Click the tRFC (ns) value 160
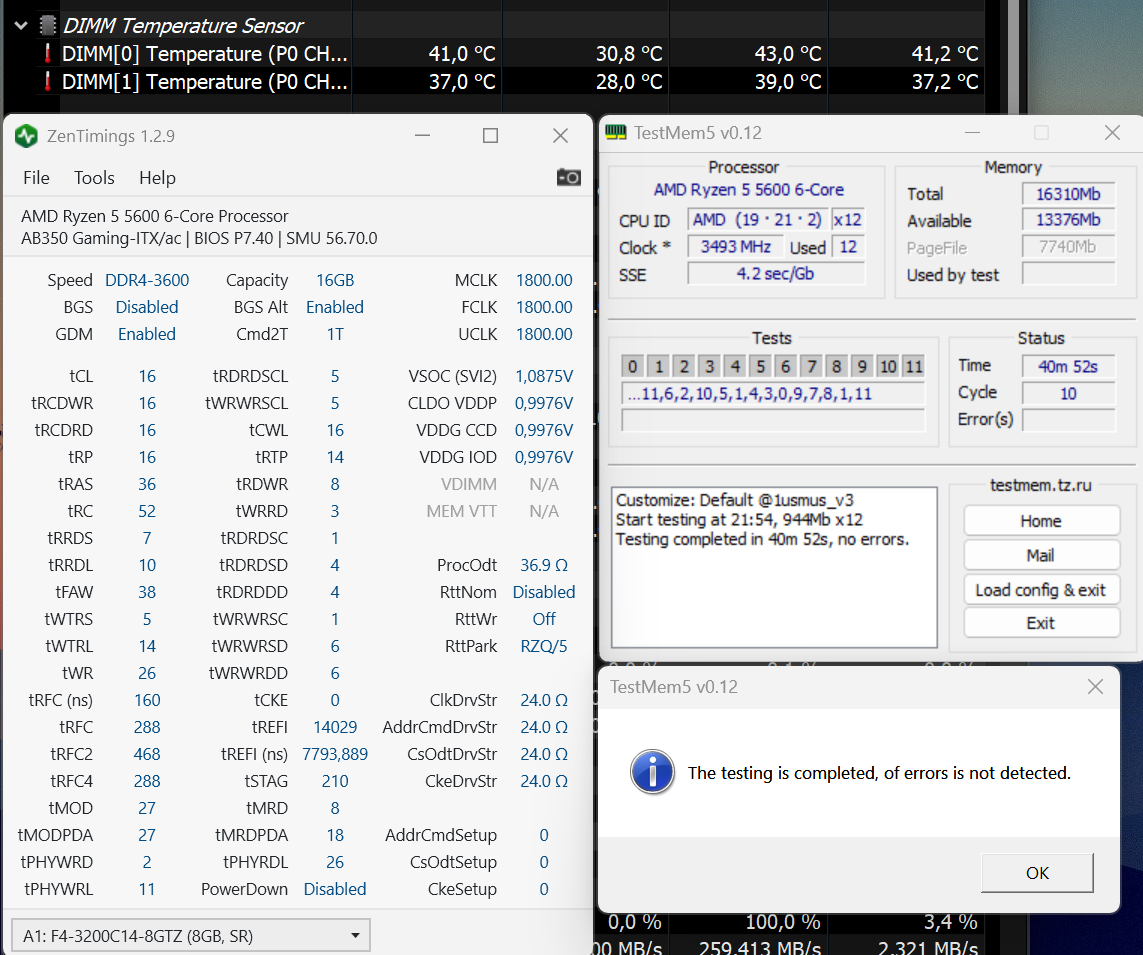This screenshot has width=1143, height=955. click(x=147, y=700)
